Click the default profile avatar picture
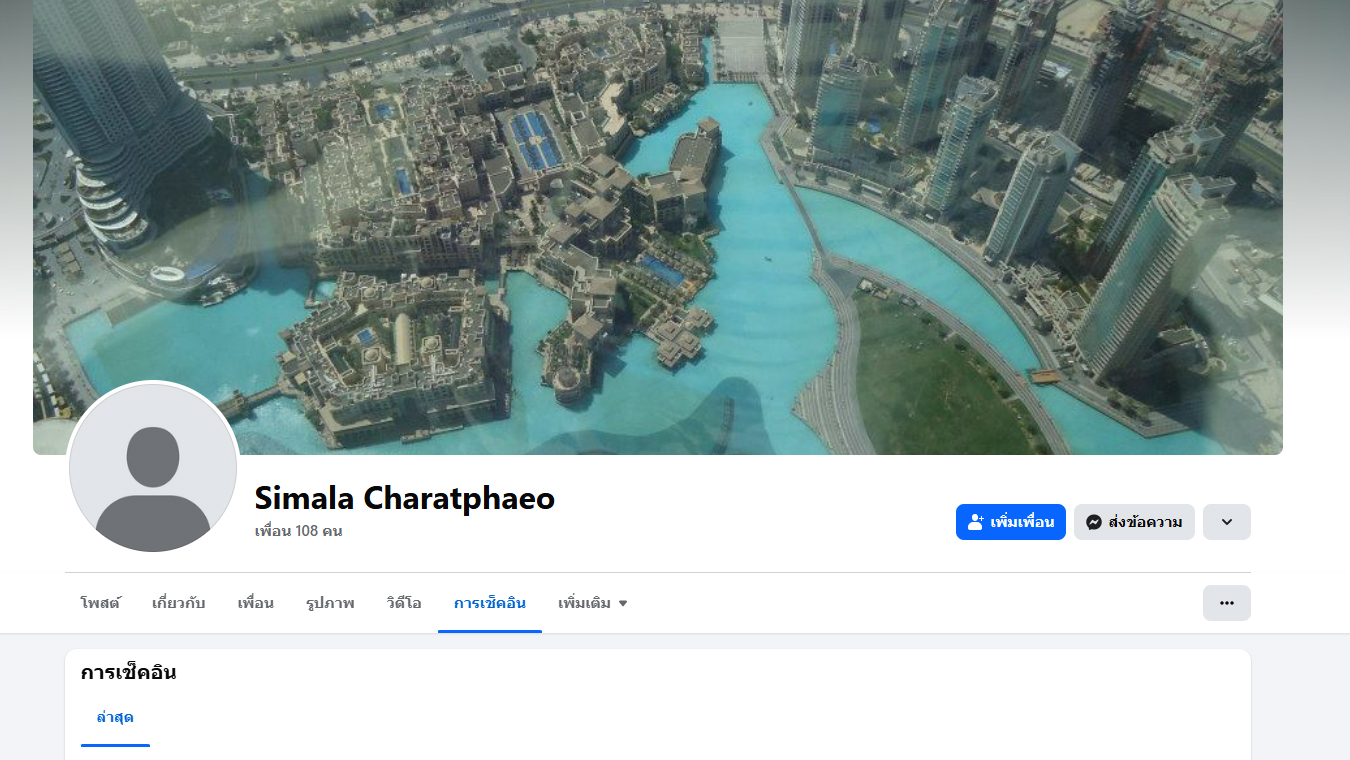Viewport: 1350px width, 760px height. tap(153, 467)
